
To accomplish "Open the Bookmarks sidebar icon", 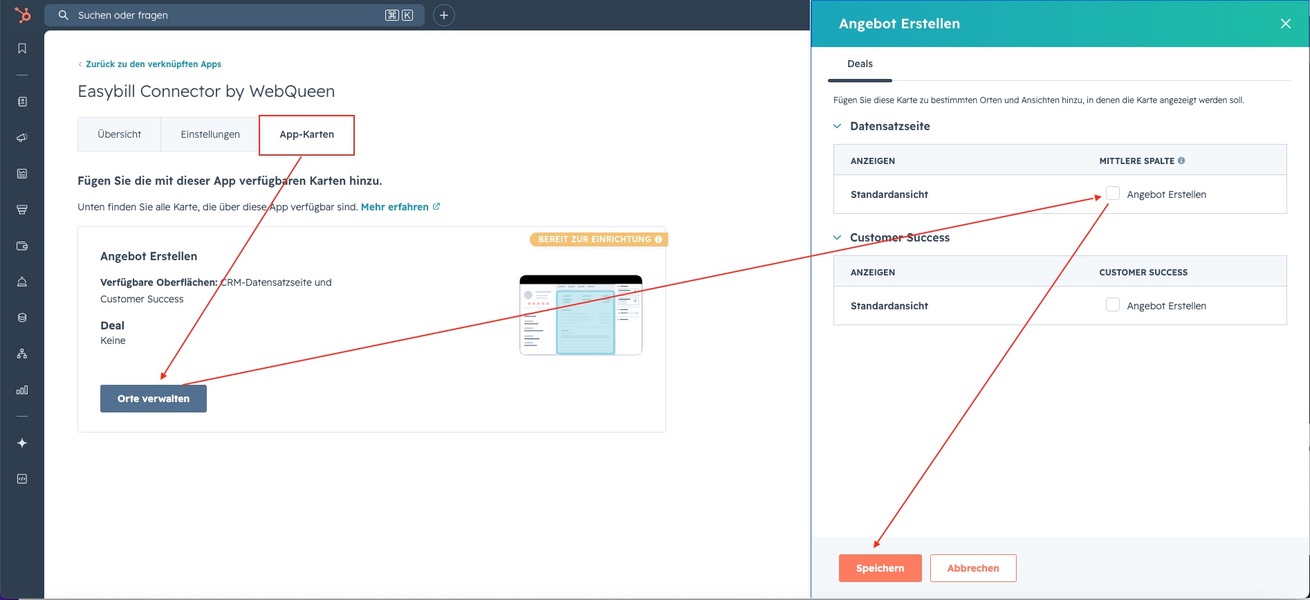I will click(22, 48).
